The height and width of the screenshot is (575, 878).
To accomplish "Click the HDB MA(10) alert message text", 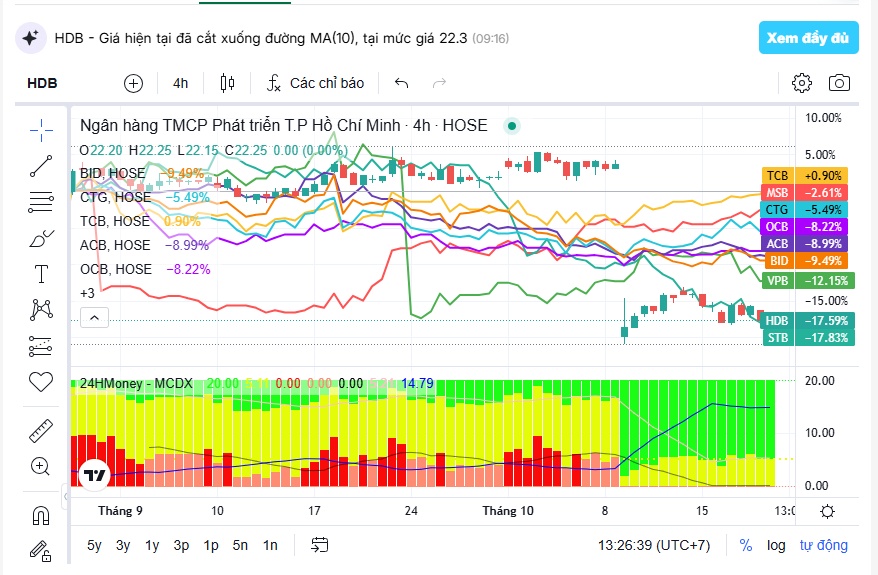I will [261, 38].
